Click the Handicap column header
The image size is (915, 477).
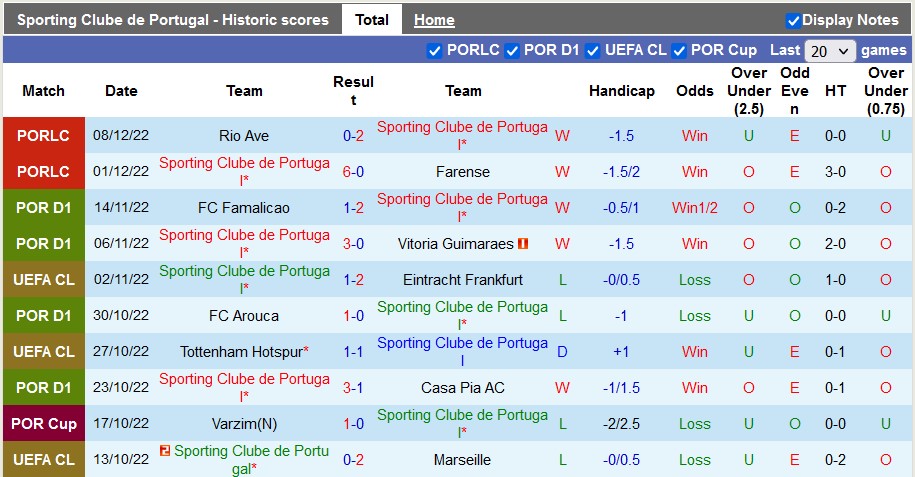coord(621,91)
